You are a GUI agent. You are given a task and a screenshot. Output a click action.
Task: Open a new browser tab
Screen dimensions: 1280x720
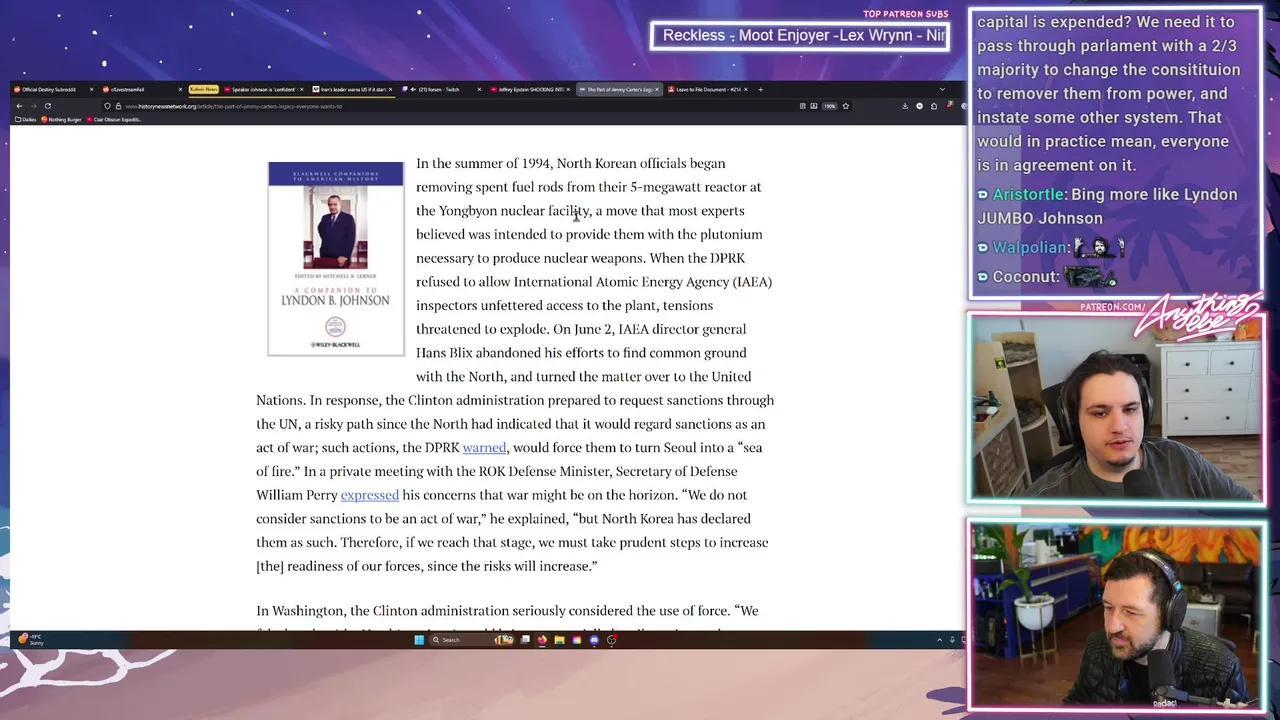760,89
